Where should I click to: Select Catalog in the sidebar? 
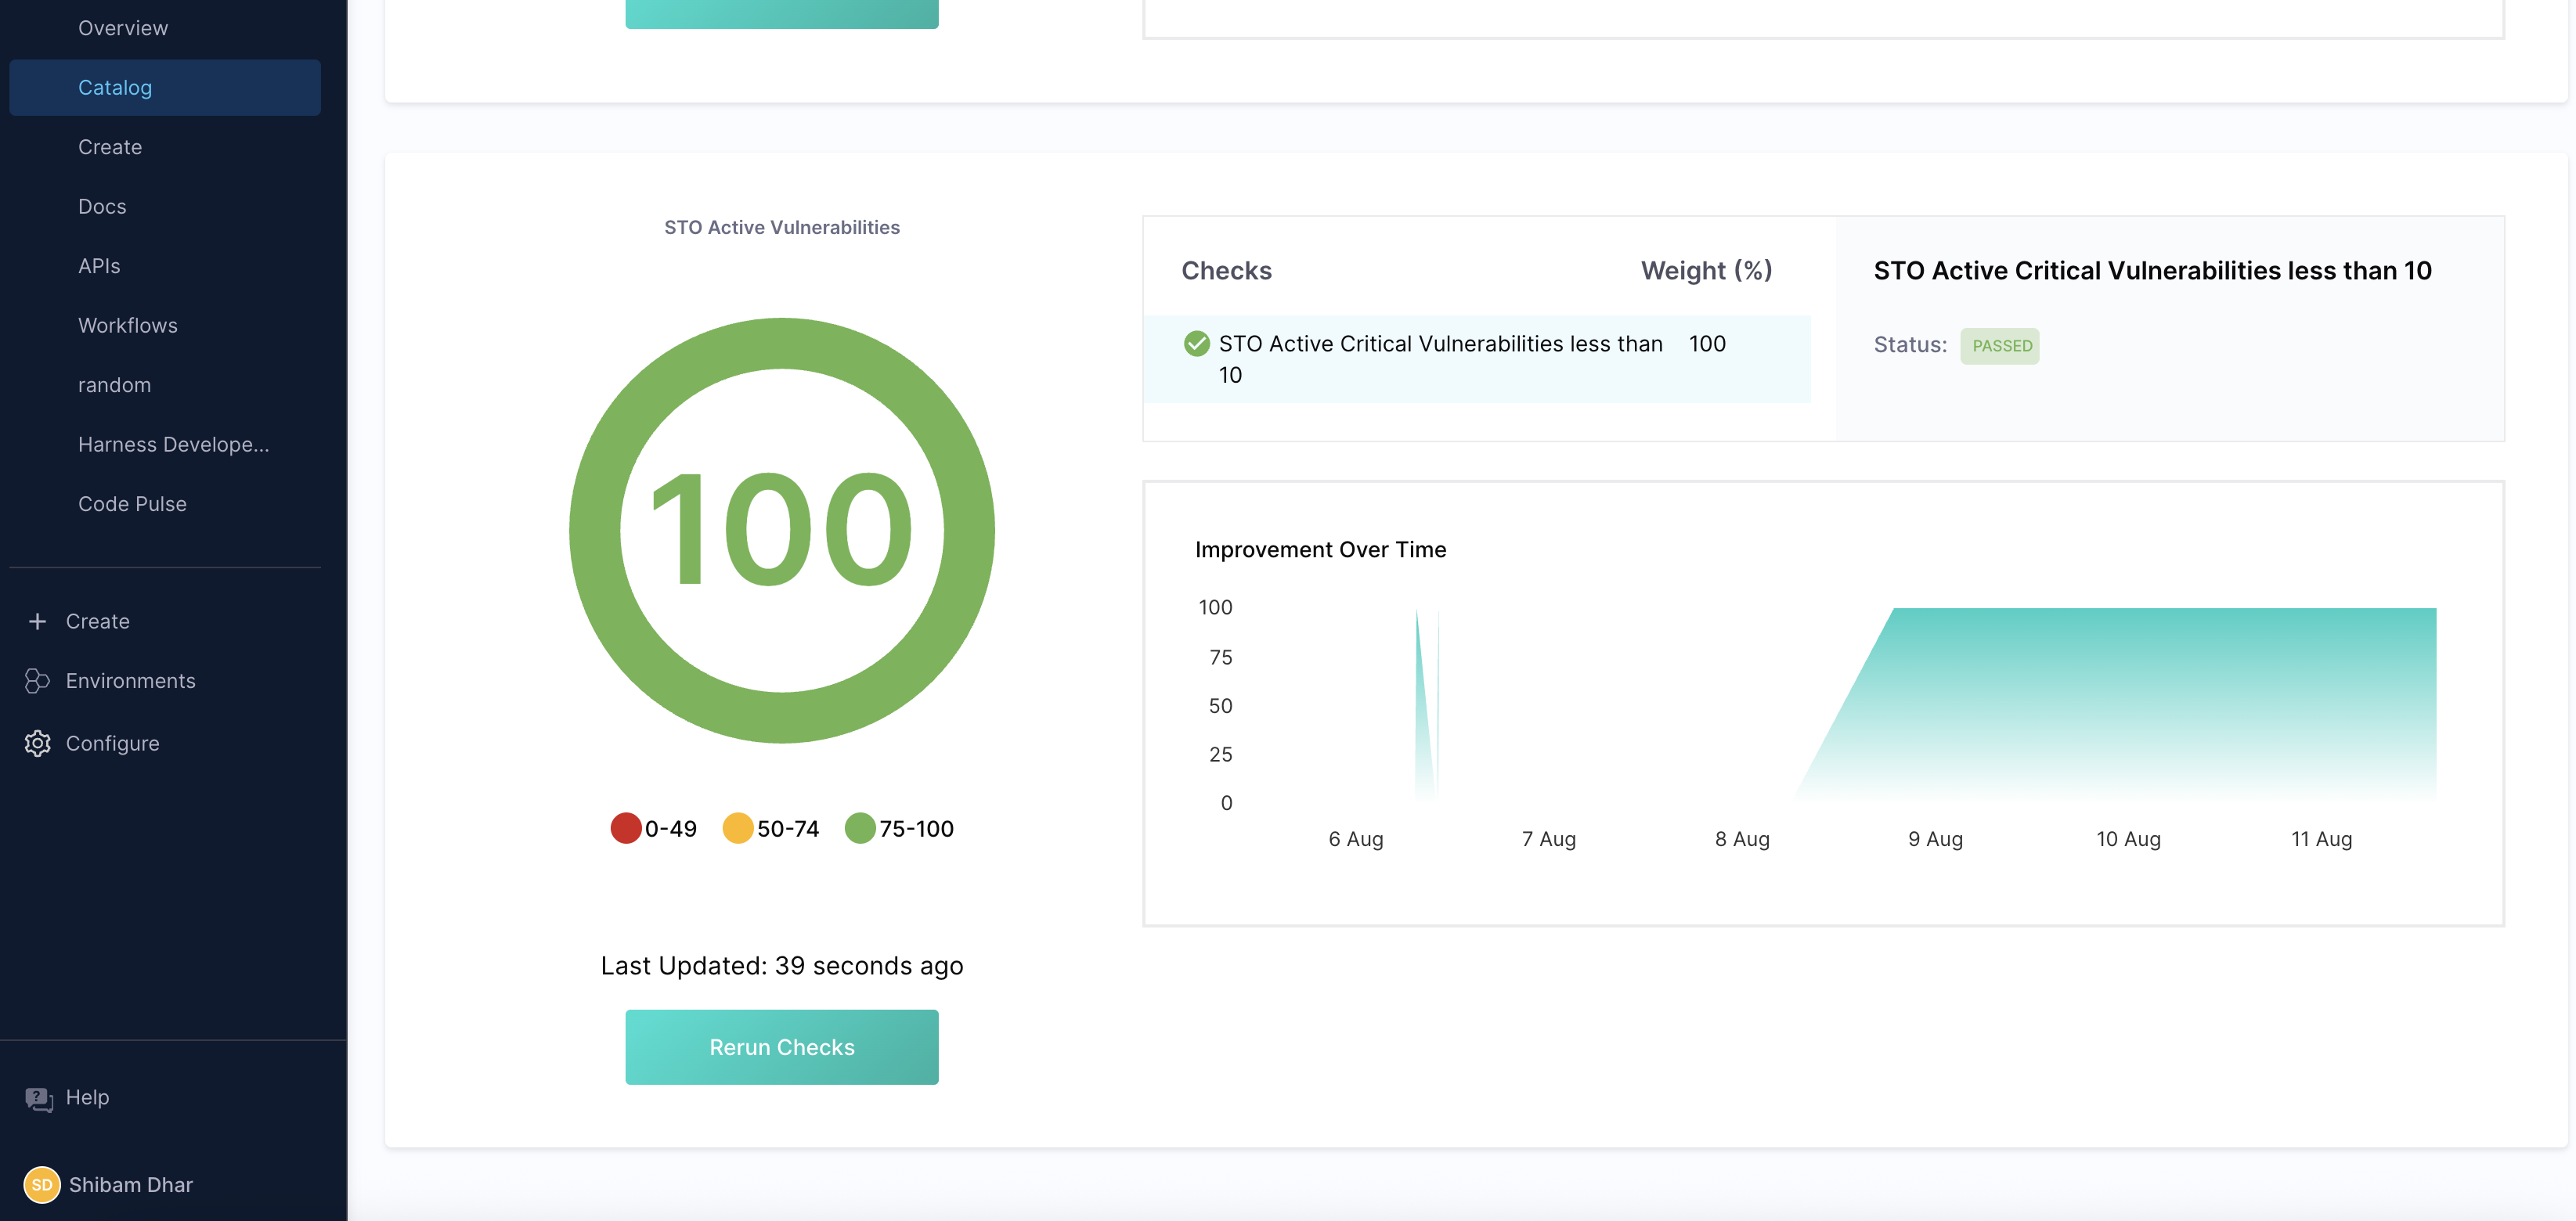[x=115, y=88]
